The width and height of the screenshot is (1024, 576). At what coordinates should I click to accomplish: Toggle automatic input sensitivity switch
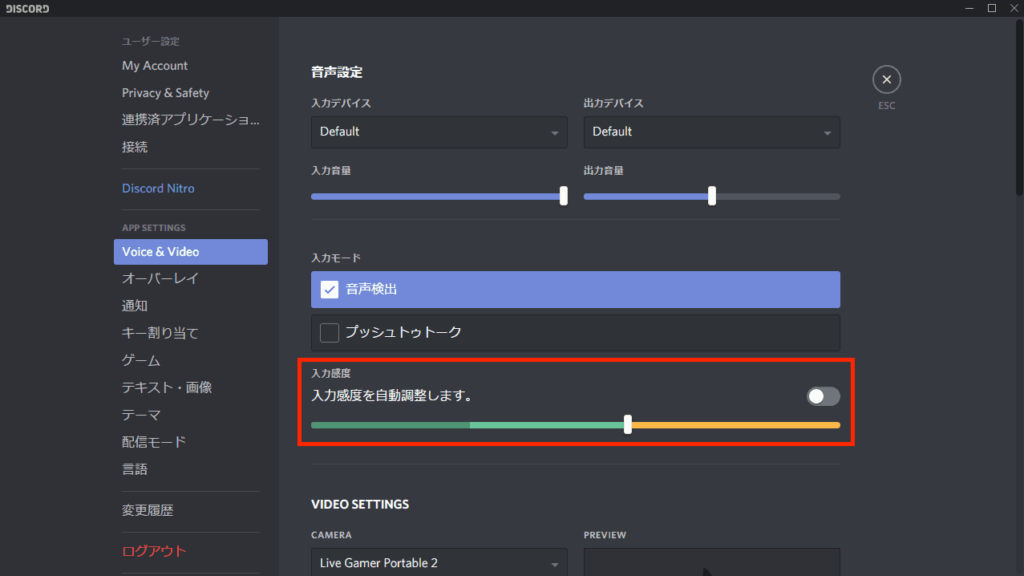823,396
